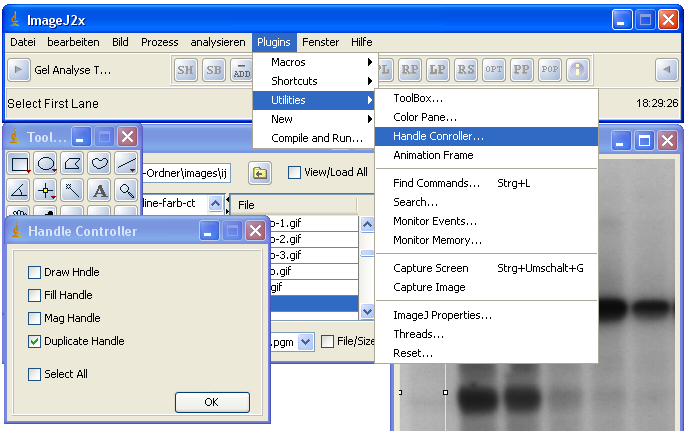Open the analysieren menu
Screen dimensions: 687x431
point(218,42)
